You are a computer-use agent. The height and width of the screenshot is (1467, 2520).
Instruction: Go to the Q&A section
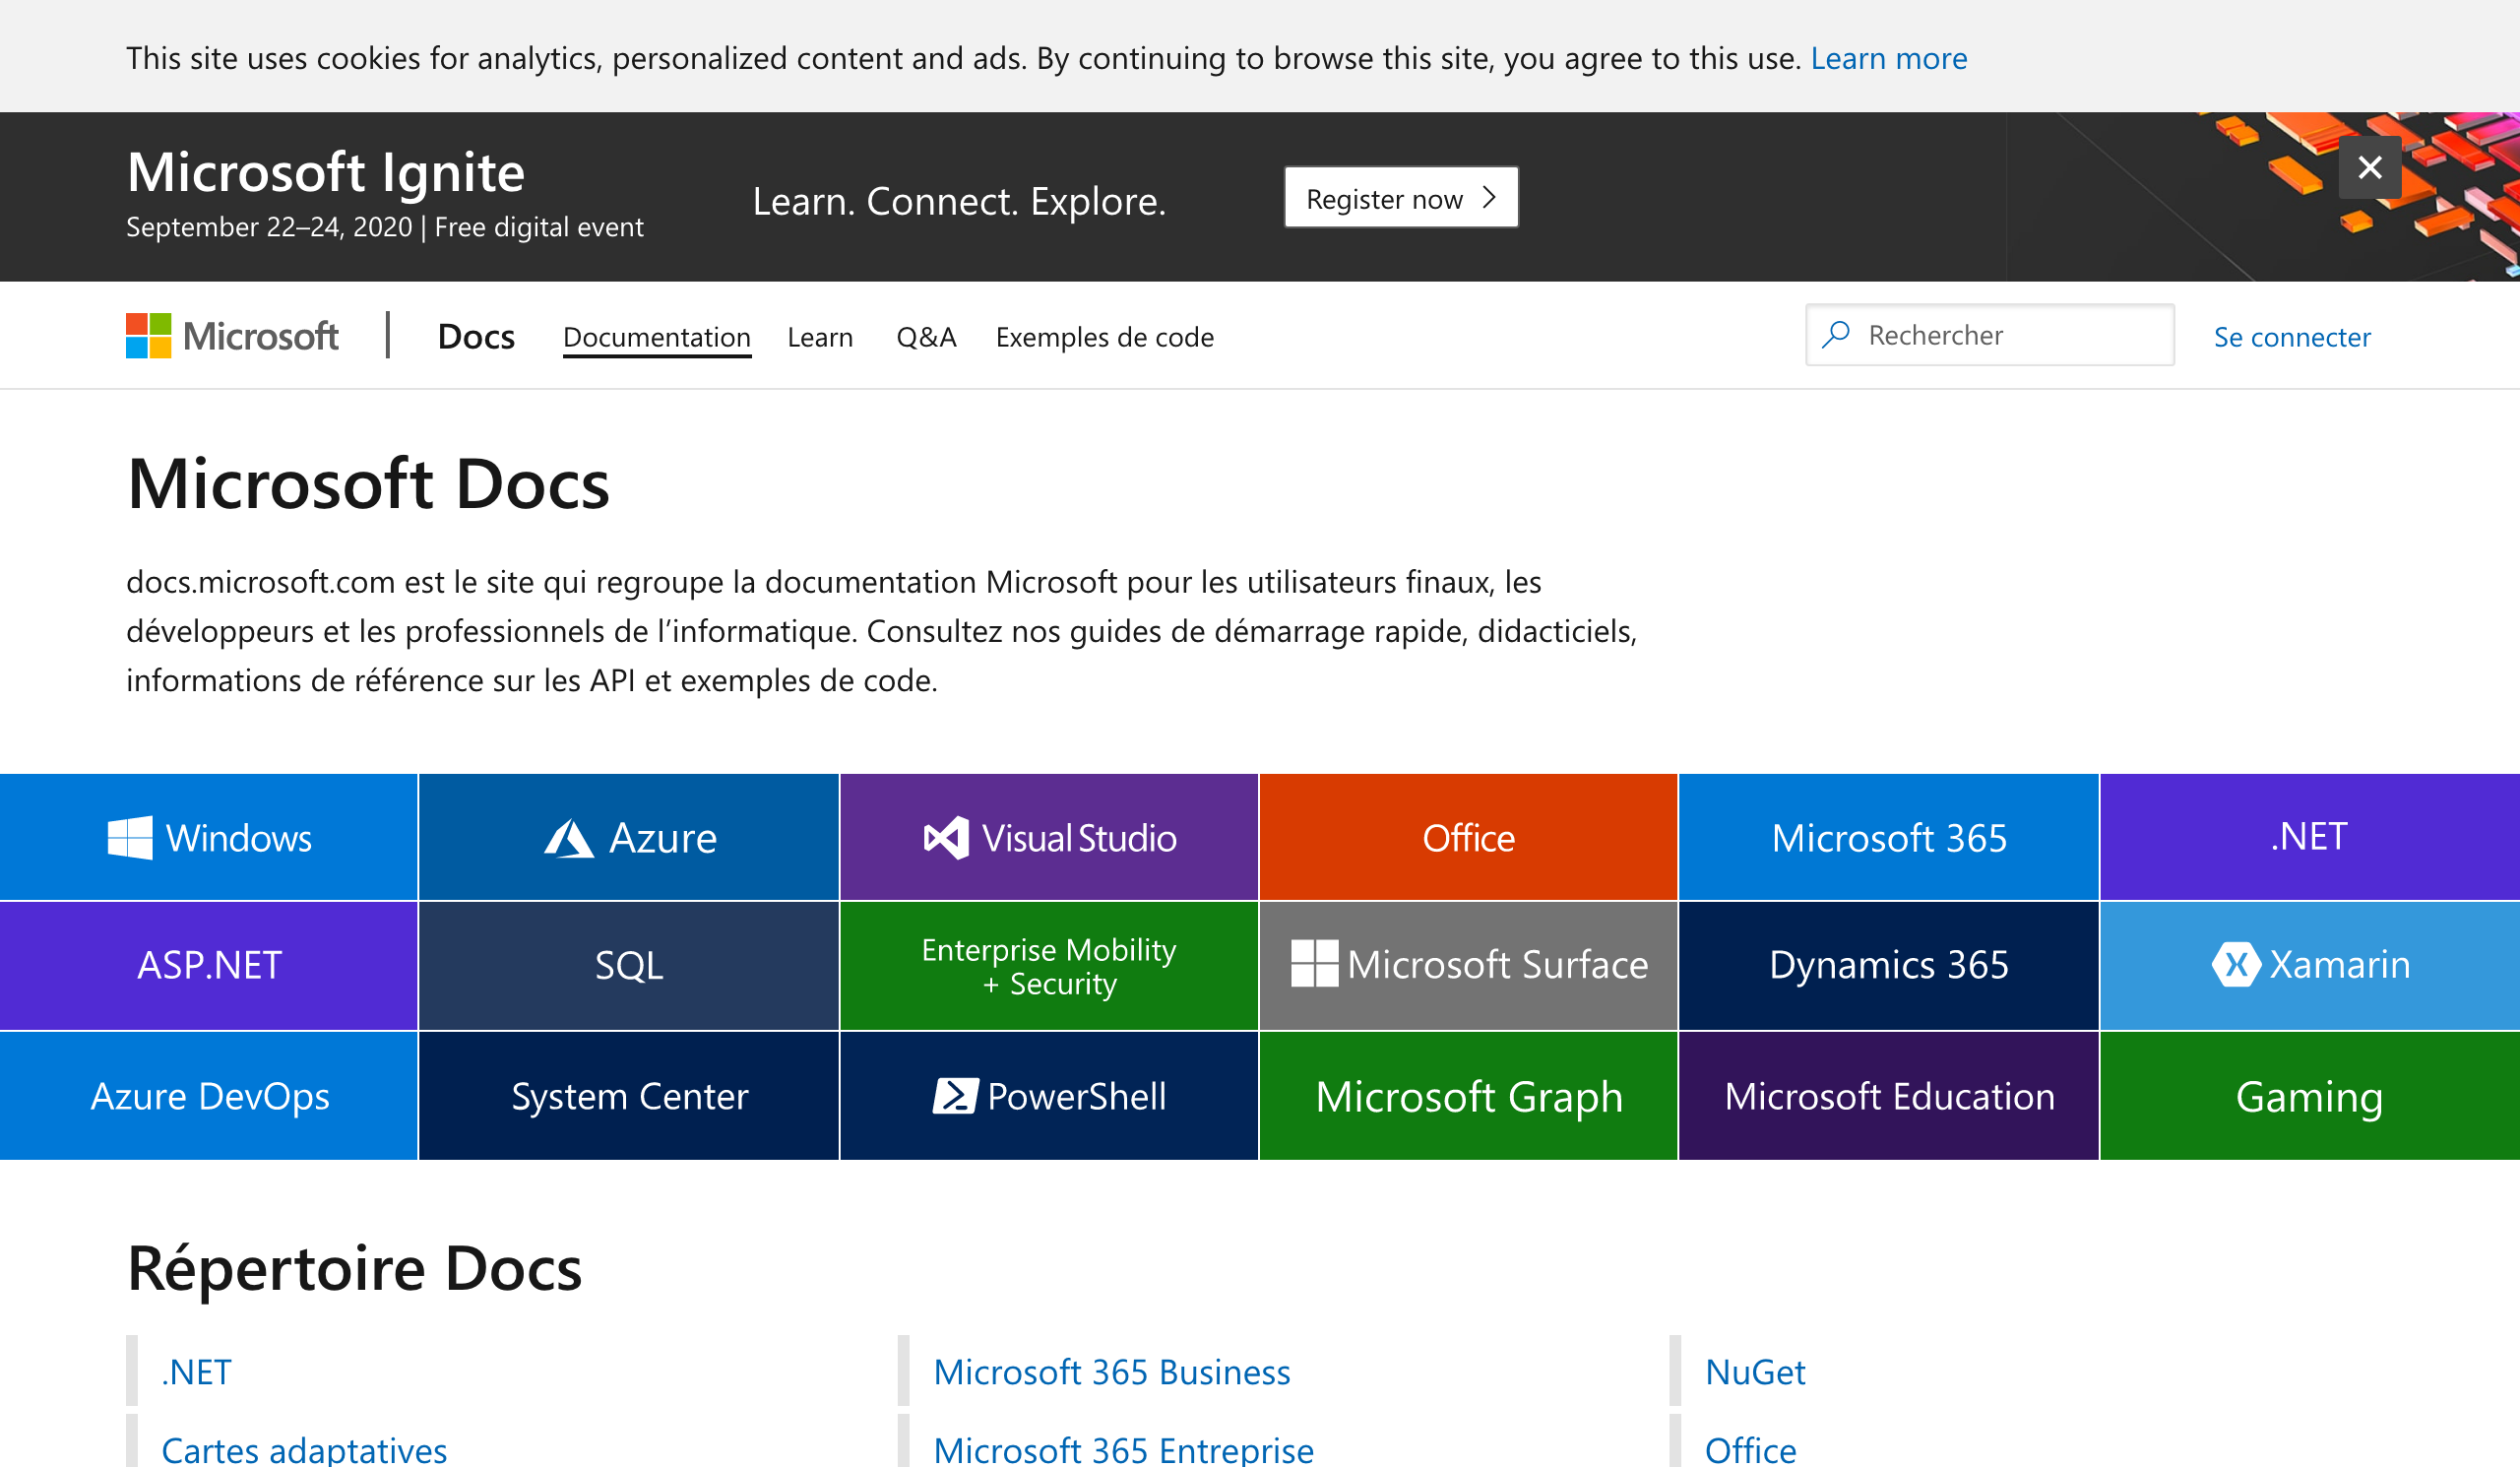tap(926, 338)
